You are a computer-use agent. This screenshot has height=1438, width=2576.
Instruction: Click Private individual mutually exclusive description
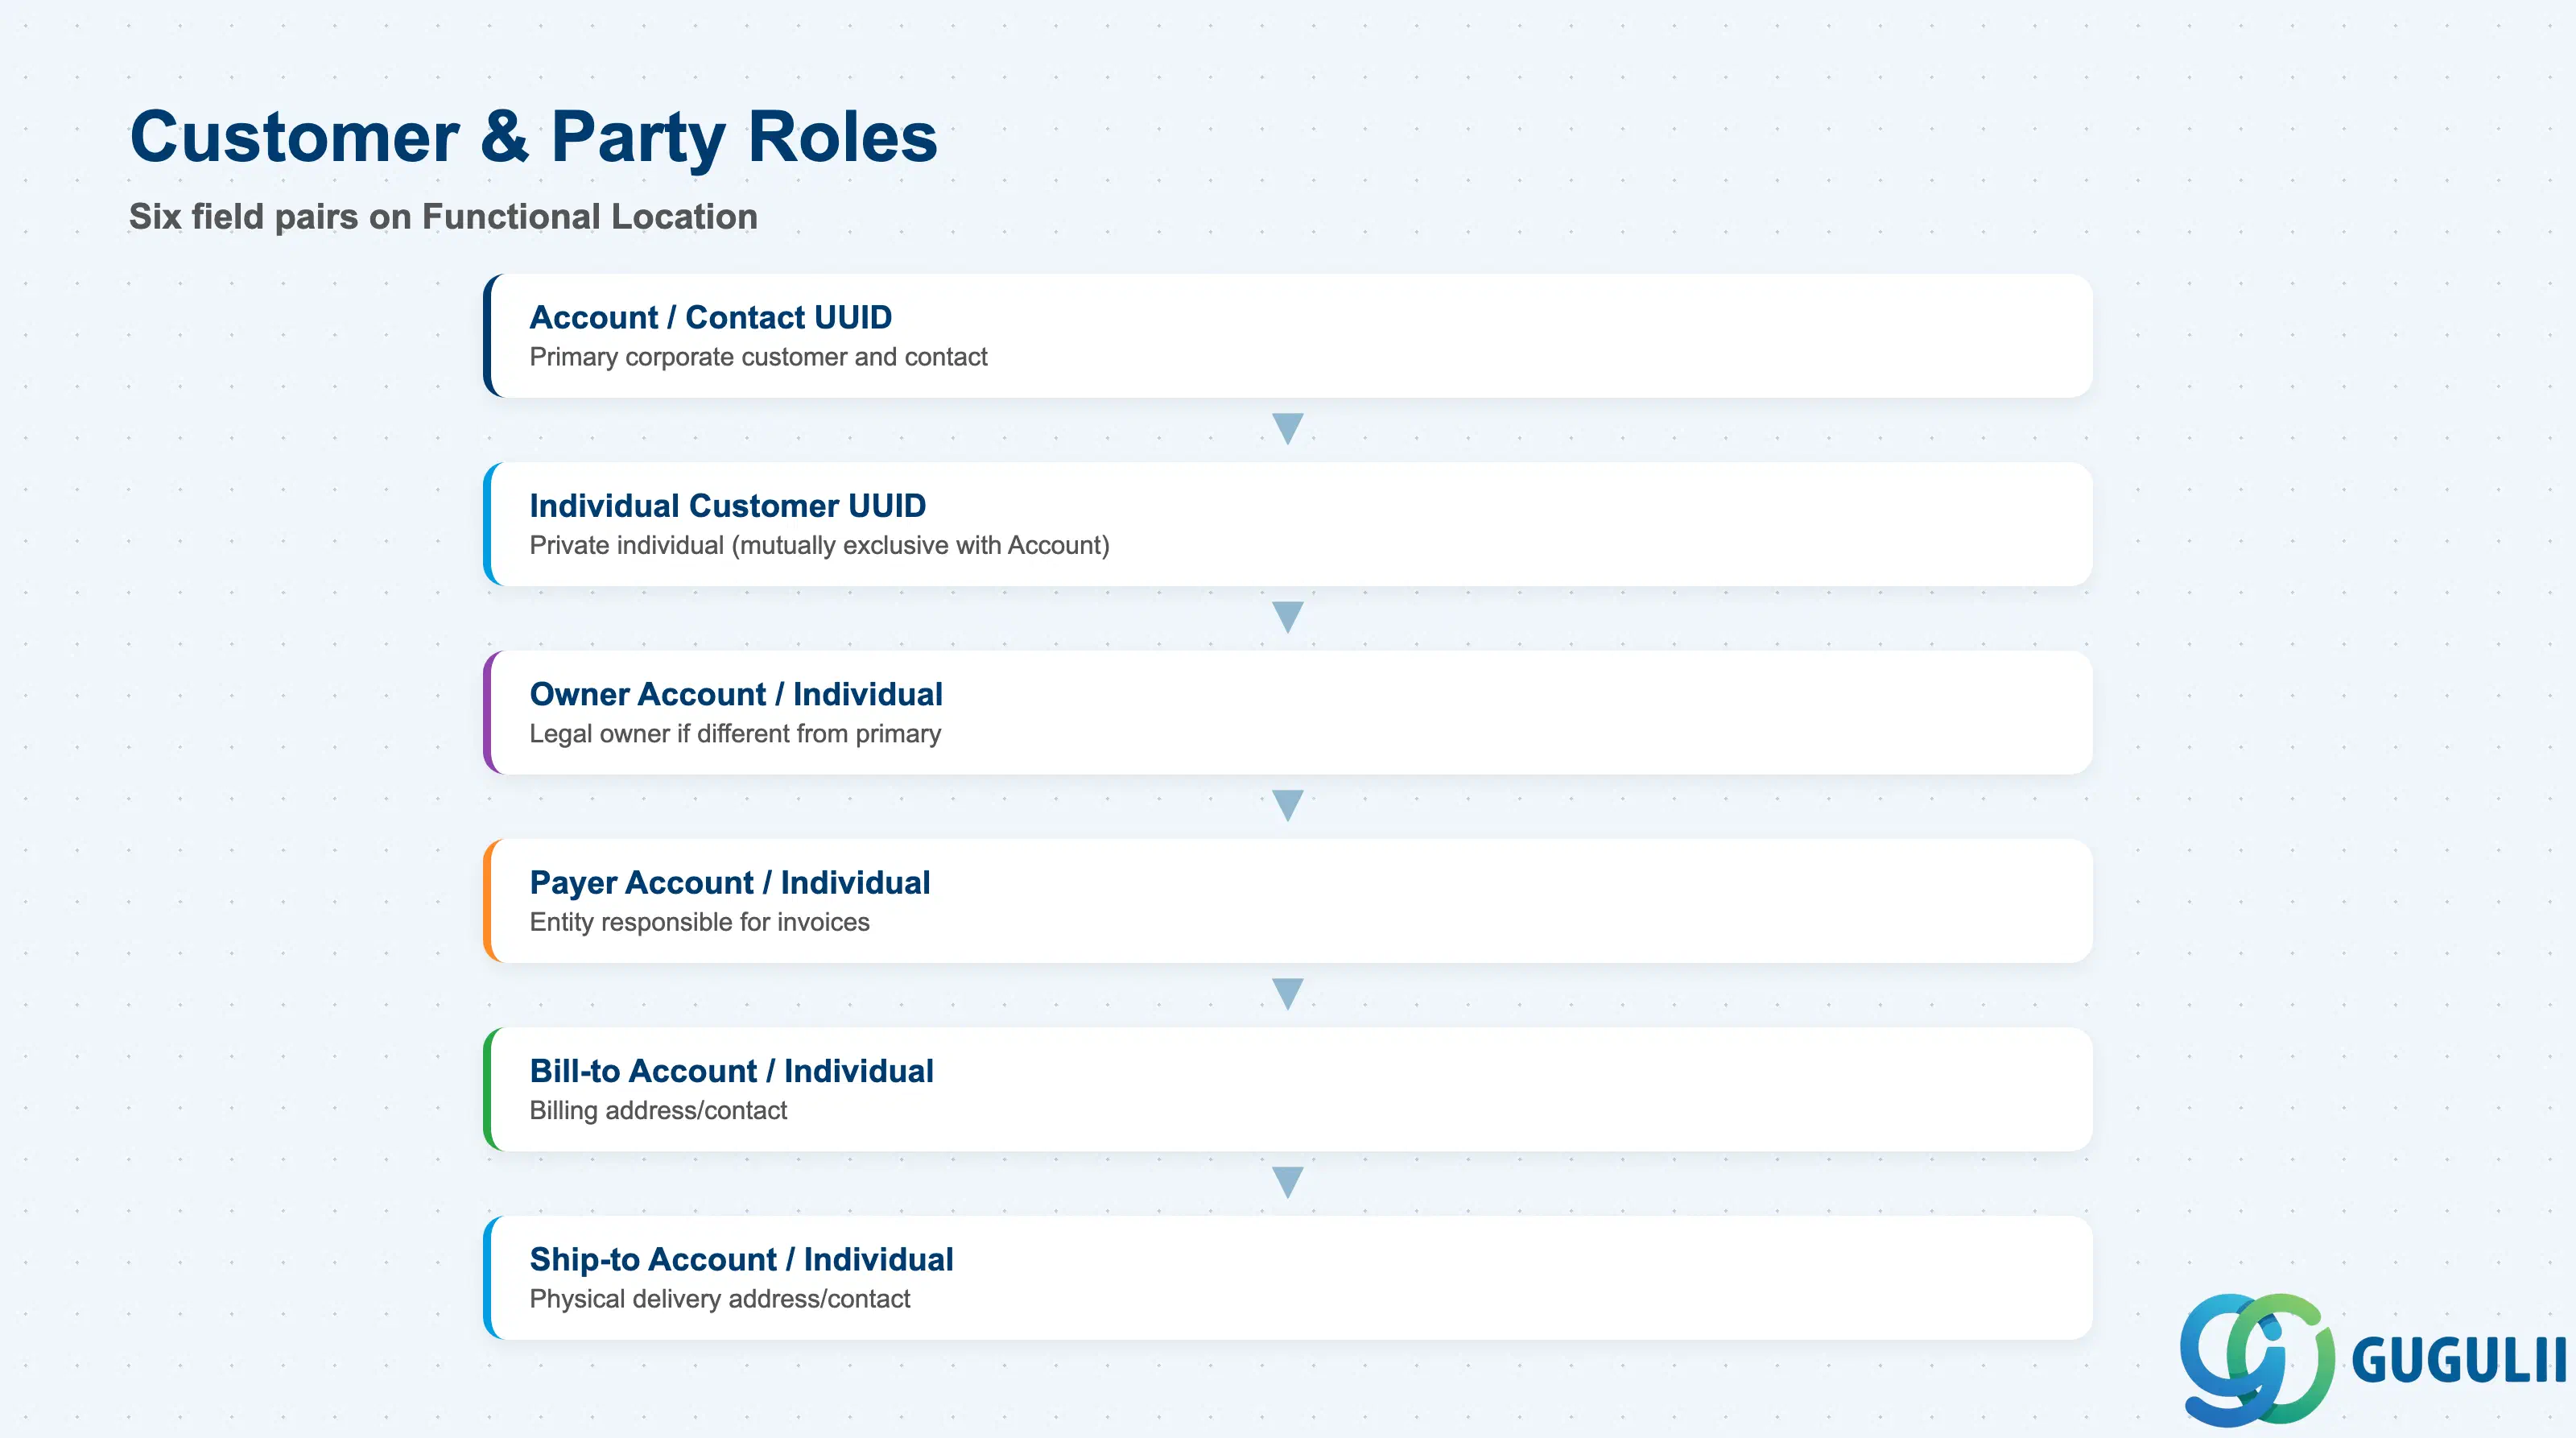click(x=819, y=545)
